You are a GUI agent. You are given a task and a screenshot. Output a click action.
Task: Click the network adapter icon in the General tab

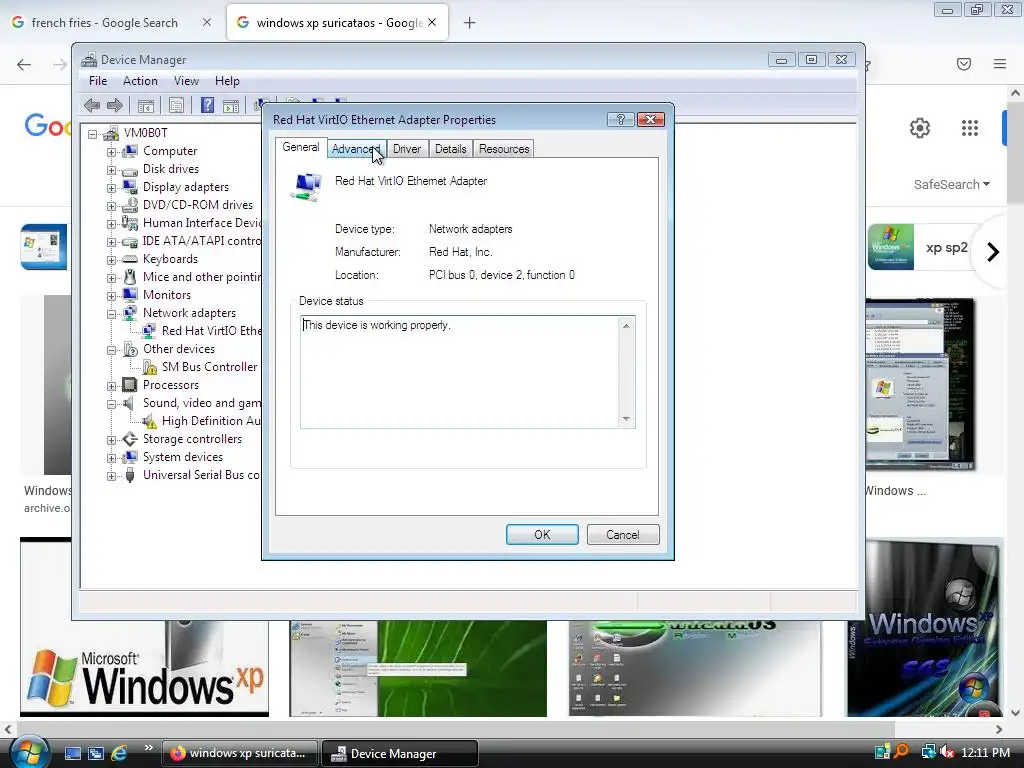(308, 186)
